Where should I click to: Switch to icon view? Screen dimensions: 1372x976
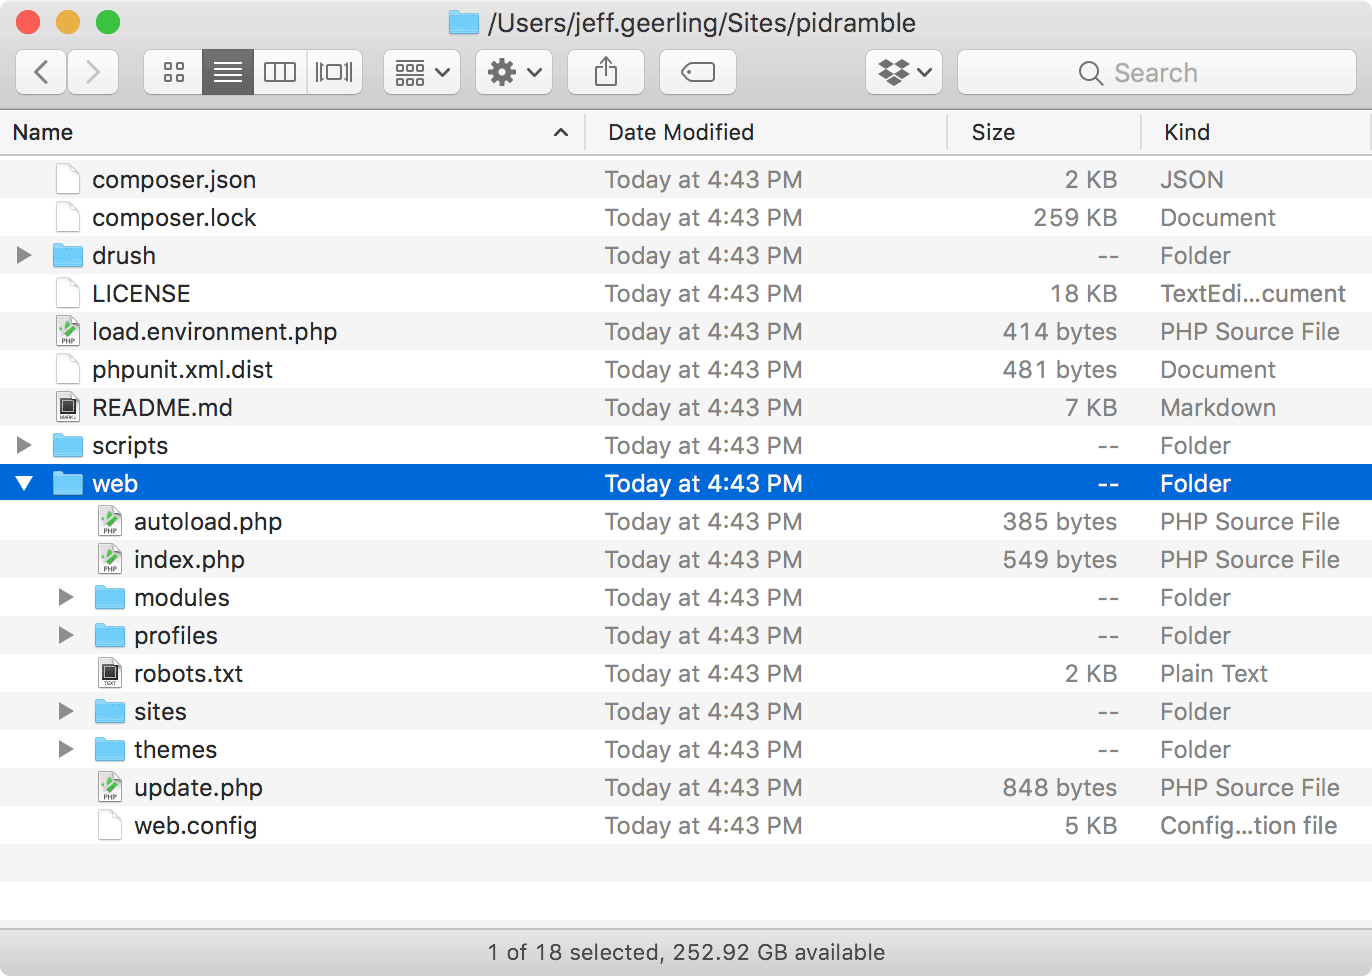click(x=174, y=72)
